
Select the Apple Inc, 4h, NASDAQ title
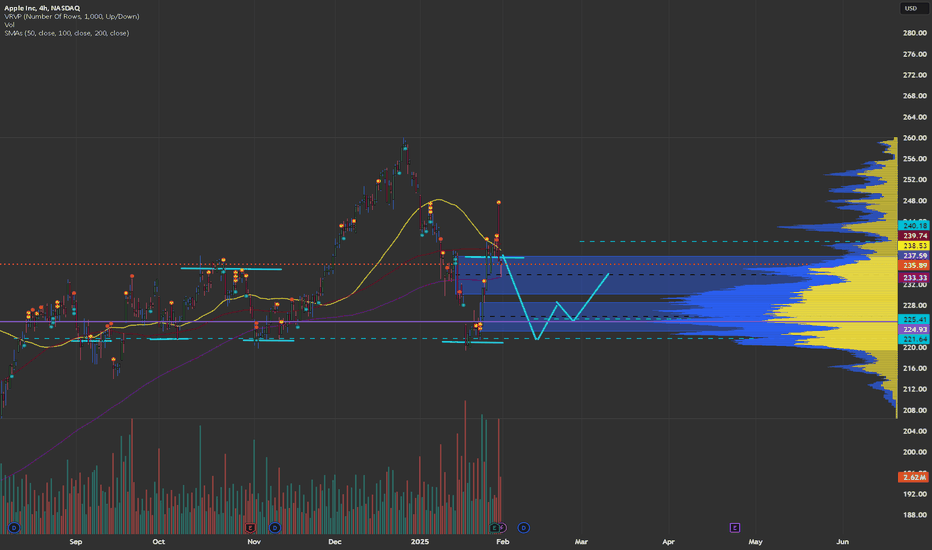pos(42,8)
